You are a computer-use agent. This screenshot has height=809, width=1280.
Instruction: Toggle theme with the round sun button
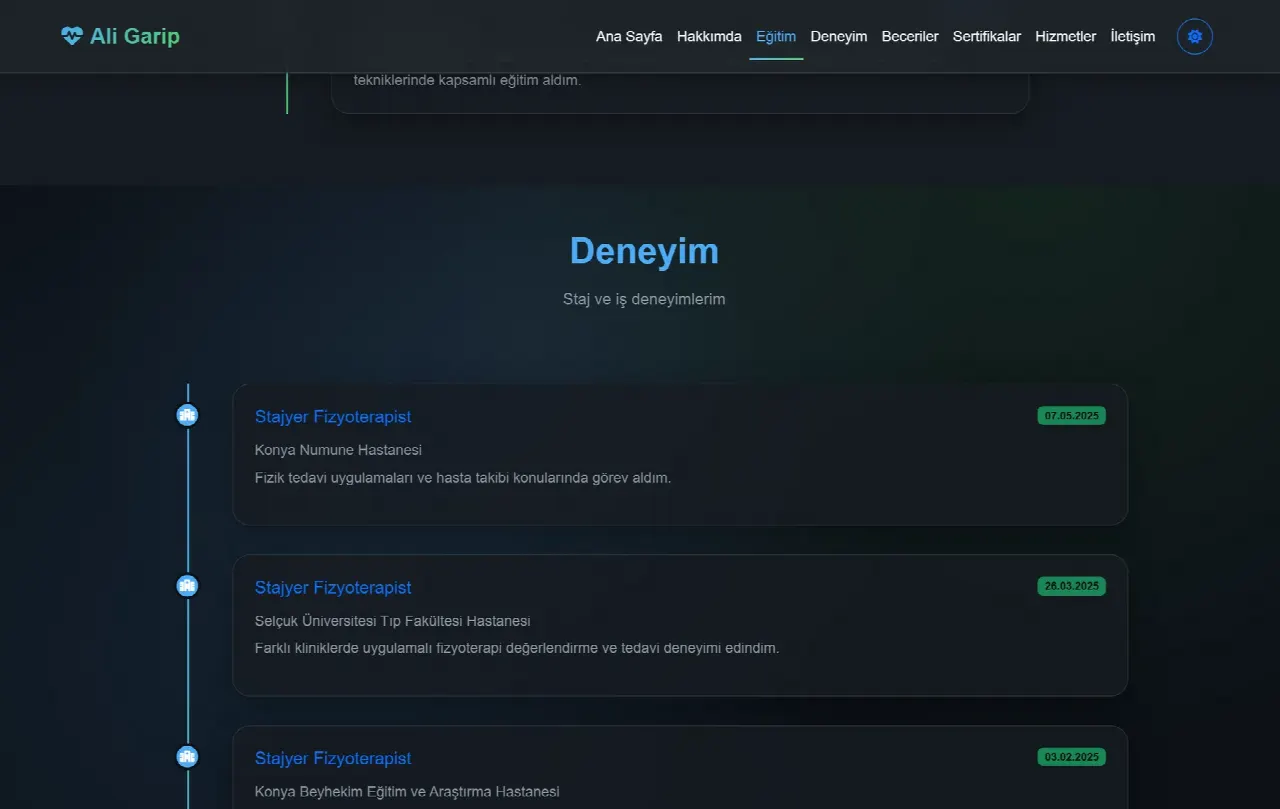(x=1195, y=37)
